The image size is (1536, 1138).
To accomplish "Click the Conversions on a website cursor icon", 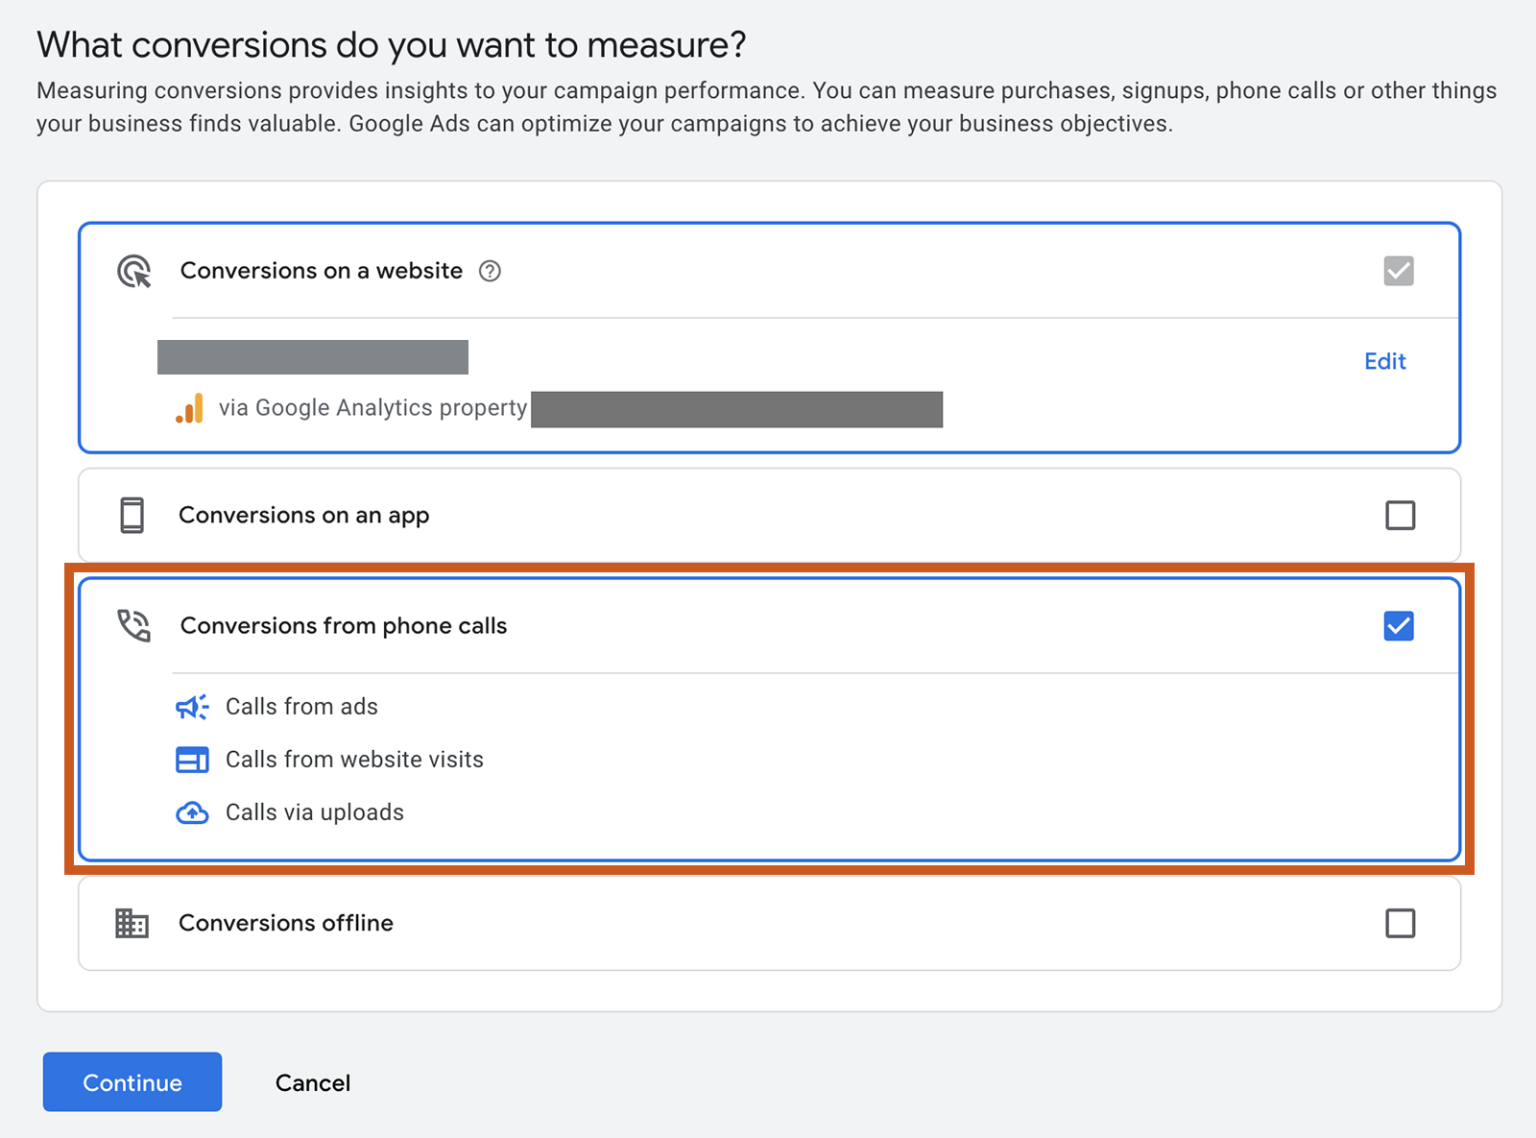I will pyautogui.click(x=134, y=271).
